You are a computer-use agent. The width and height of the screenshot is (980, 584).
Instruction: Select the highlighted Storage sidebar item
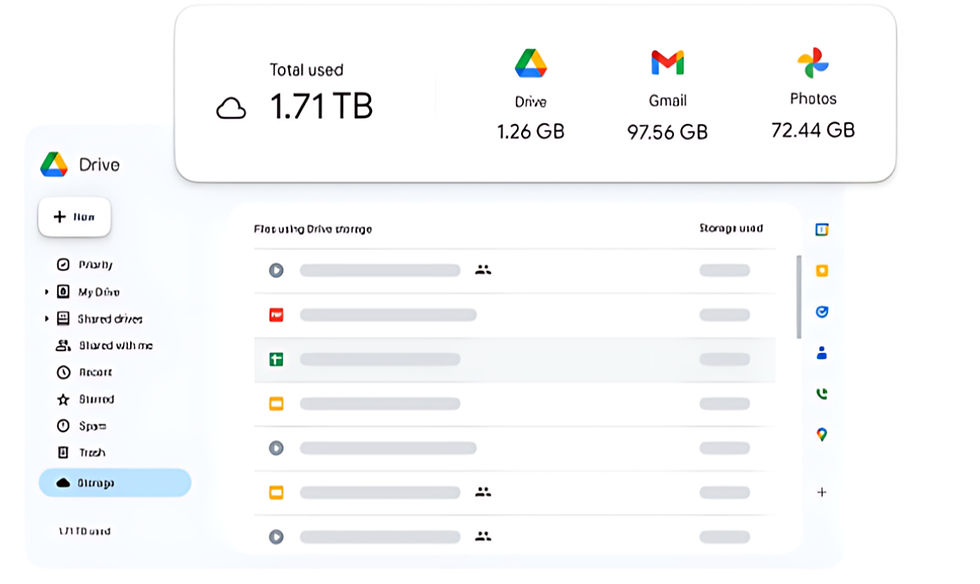coord(114,483)
